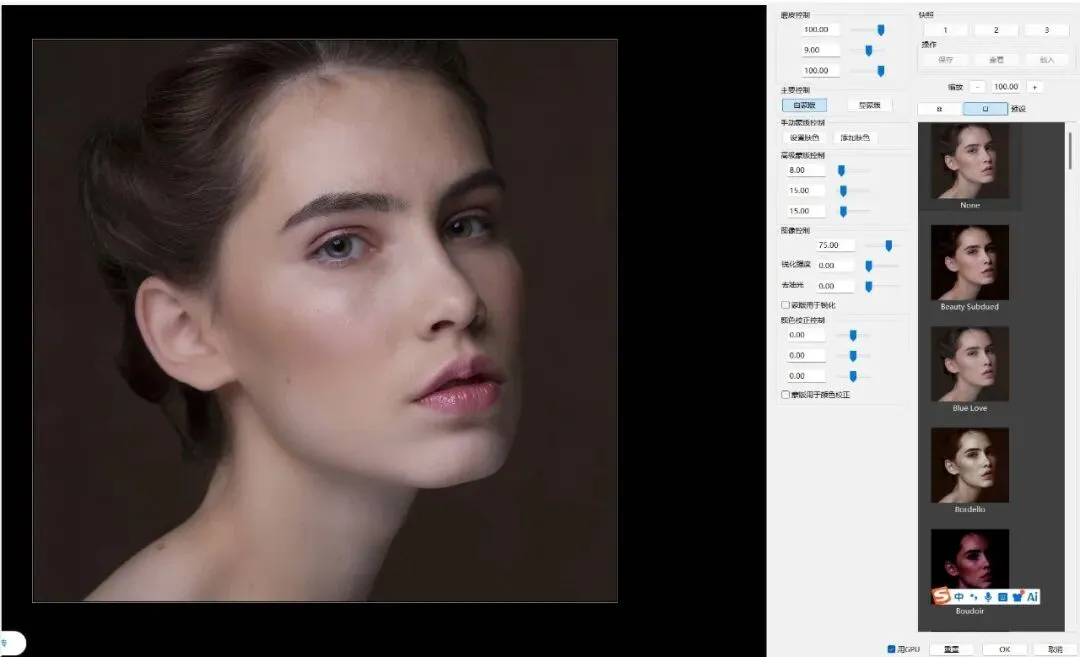Screen dimensions: 1080x657
Task: Click the first grayed operation button under snapshots
Action: [x=945, y=60]
